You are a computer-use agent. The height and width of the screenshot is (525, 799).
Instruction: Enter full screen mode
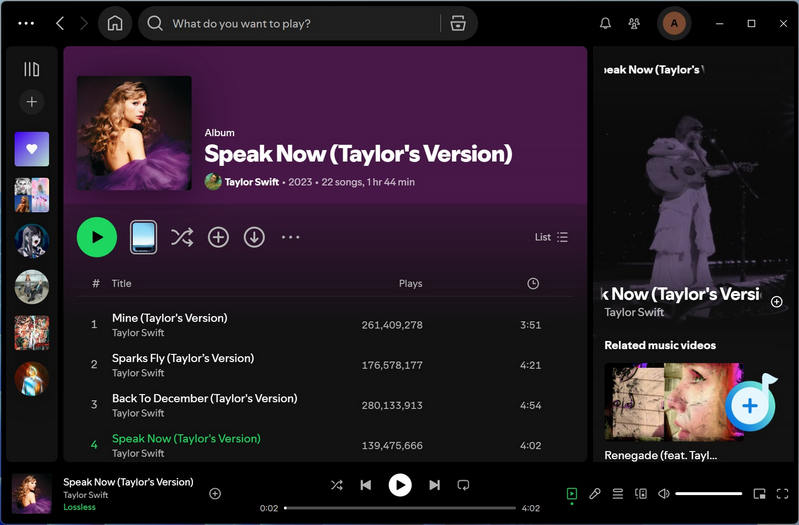click(x=782, y=493)
